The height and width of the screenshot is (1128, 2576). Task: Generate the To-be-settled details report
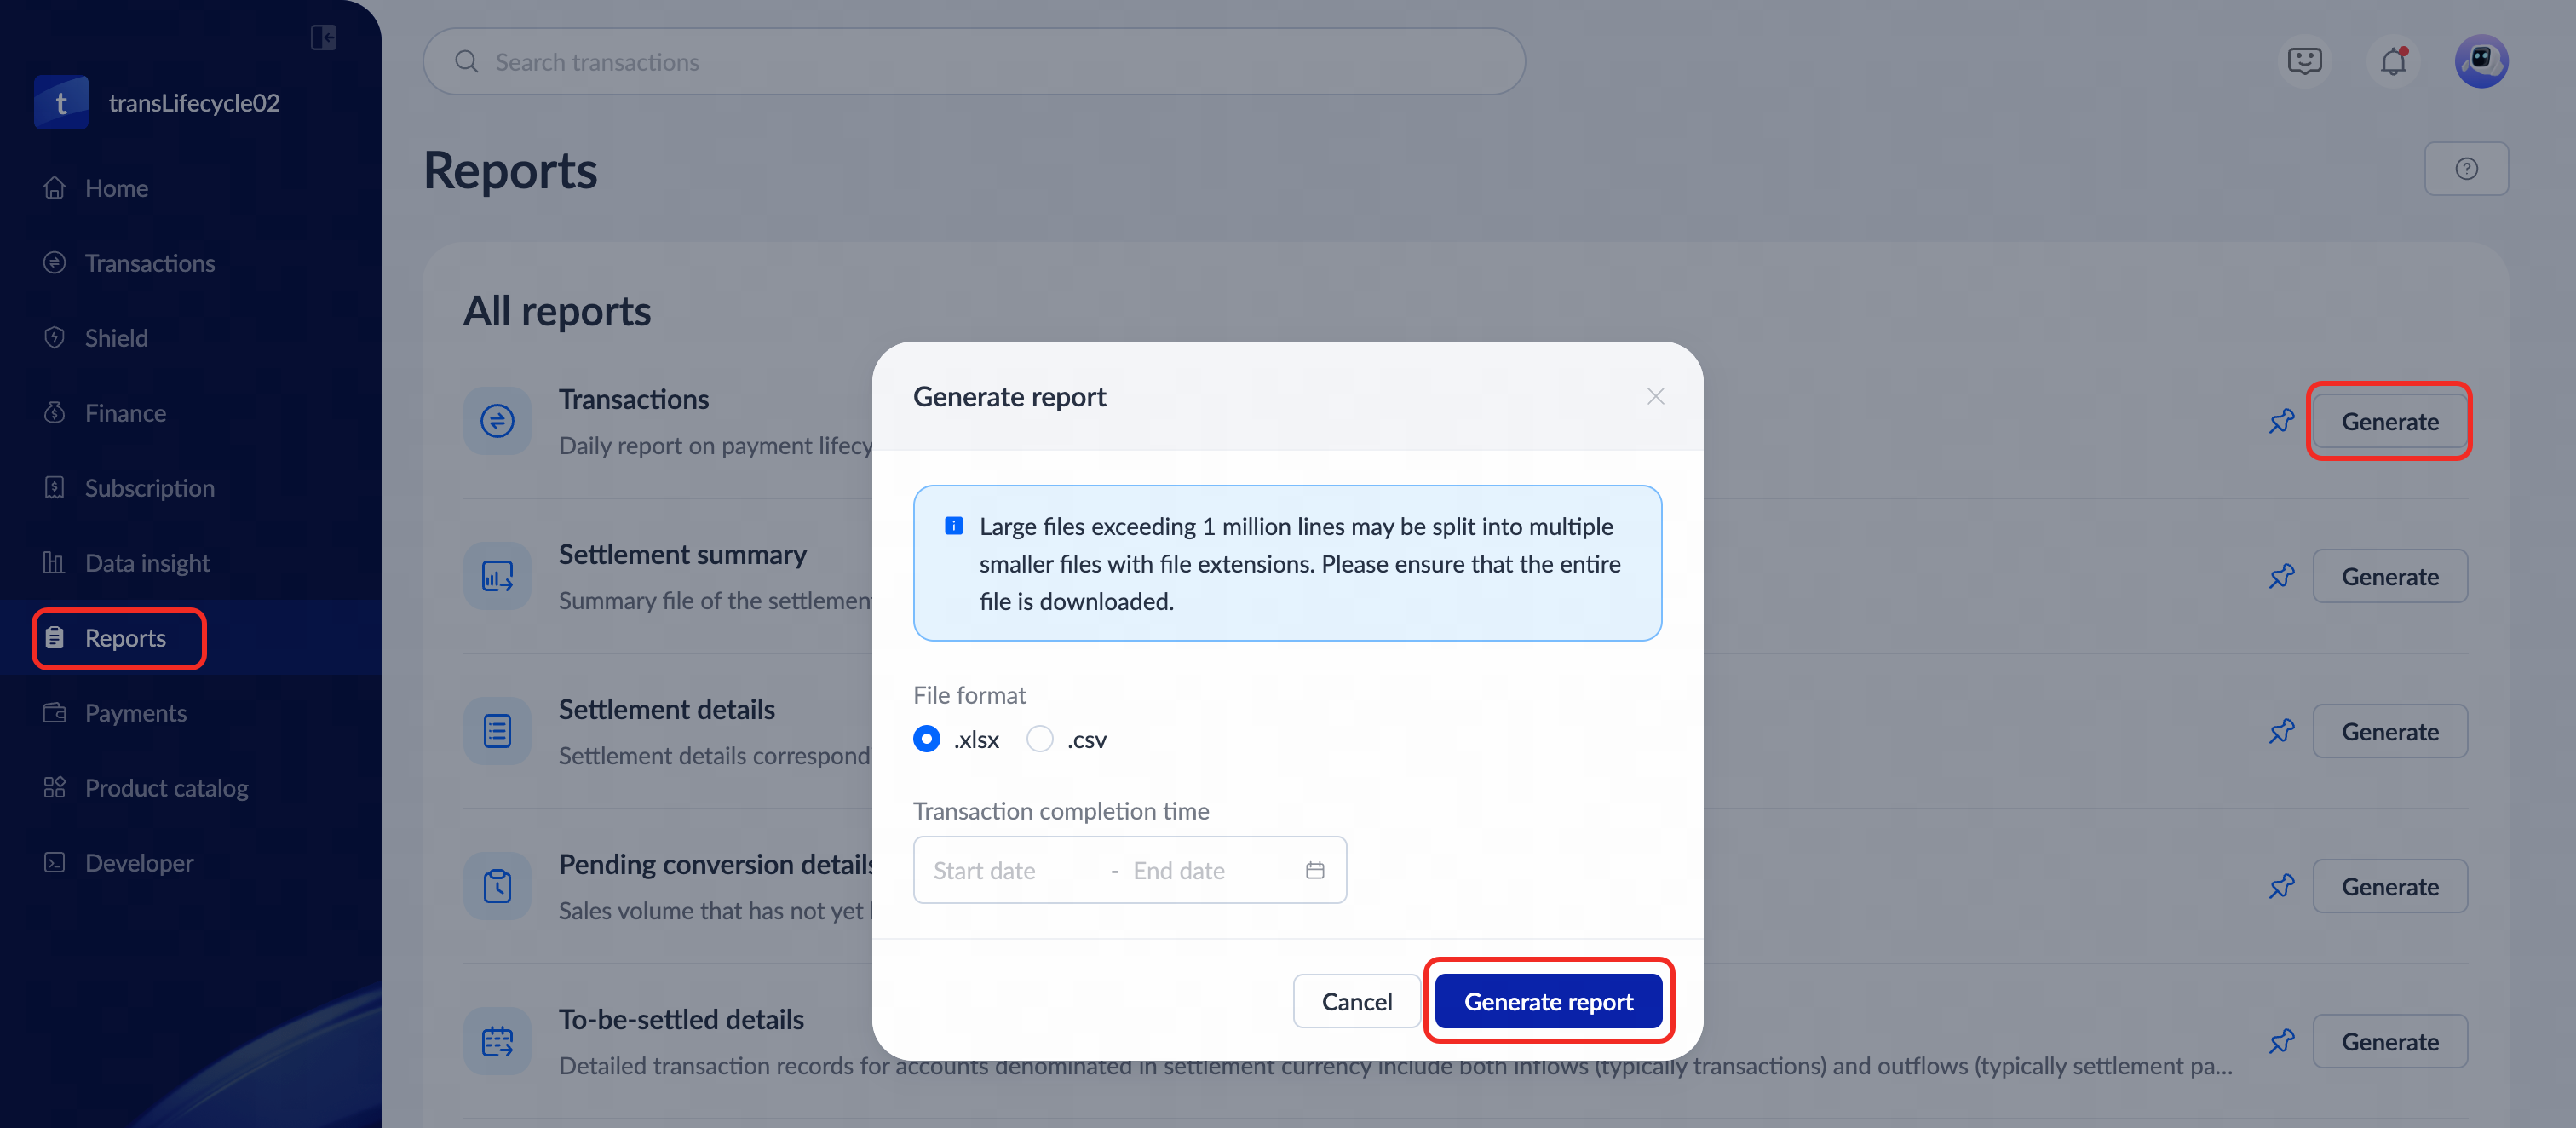point(2389,1042)
